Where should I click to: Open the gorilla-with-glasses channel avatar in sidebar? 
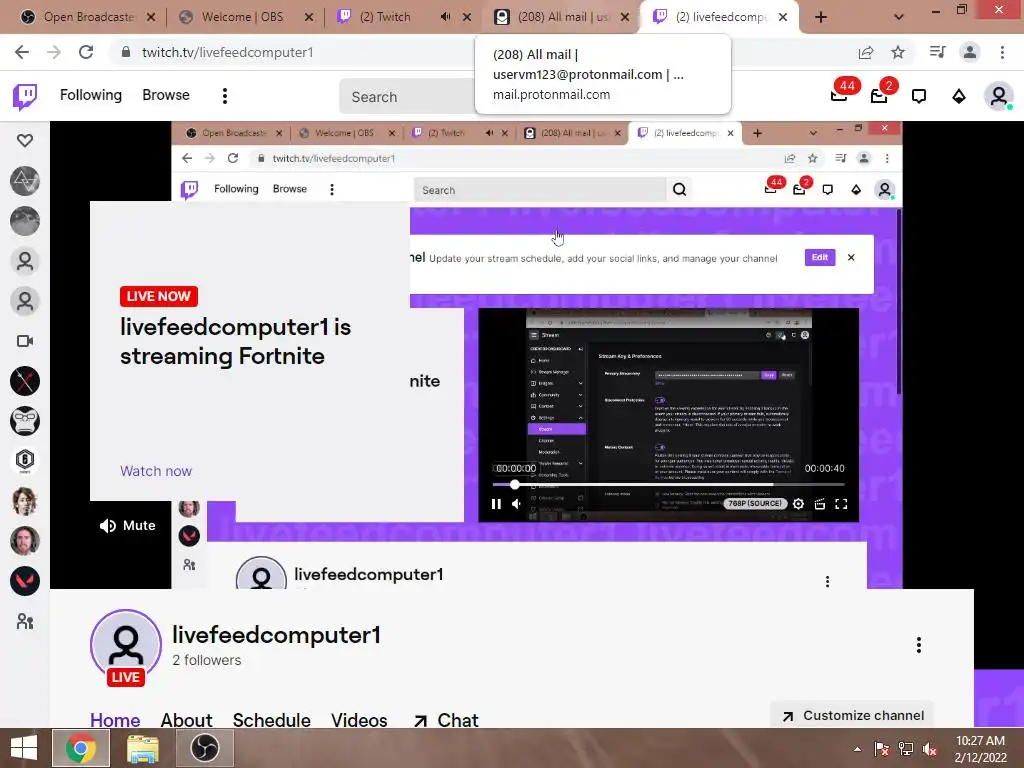coord(25,421)
